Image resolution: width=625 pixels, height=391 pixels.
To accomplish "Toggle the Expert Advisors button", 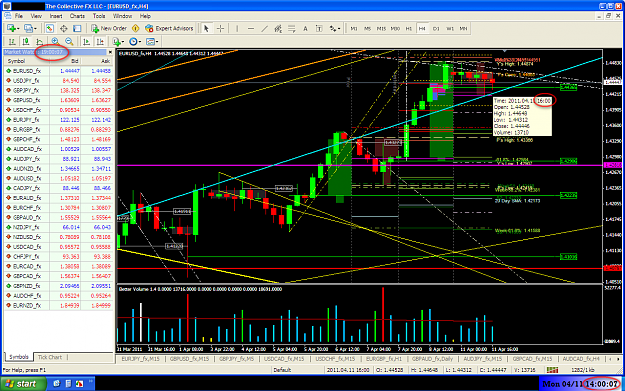I will coord(169,28).
